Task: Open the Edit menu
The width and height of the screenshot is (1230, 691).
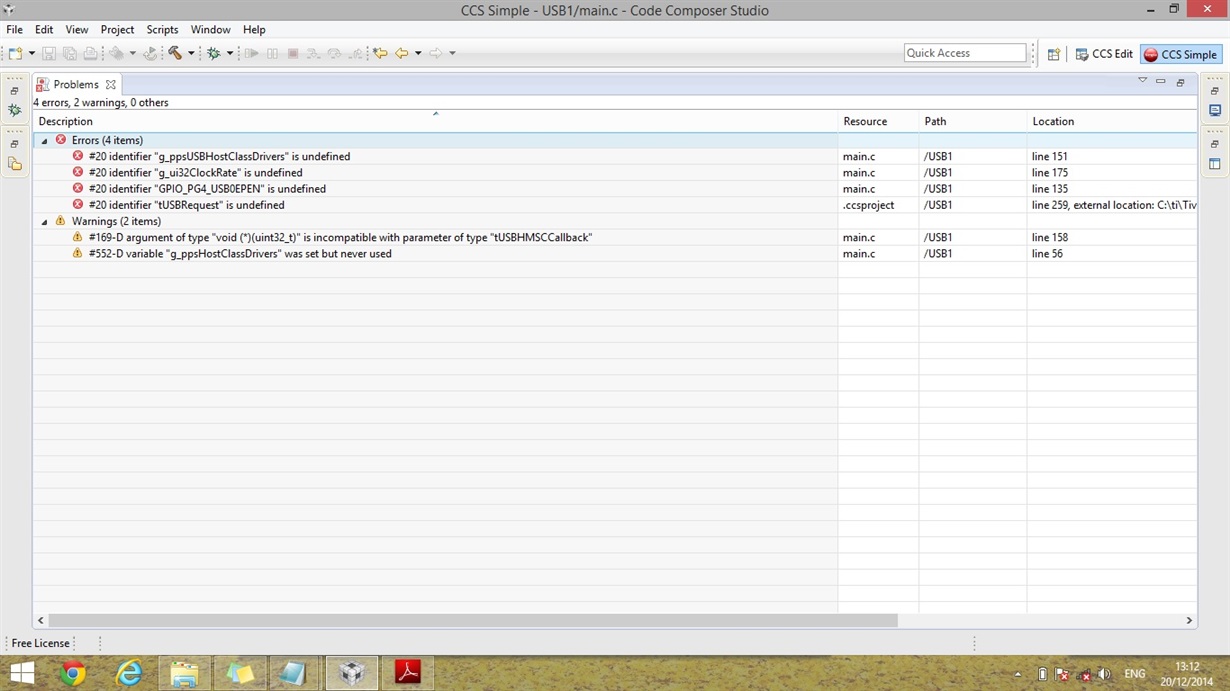Action: click(x=44, y=30)
